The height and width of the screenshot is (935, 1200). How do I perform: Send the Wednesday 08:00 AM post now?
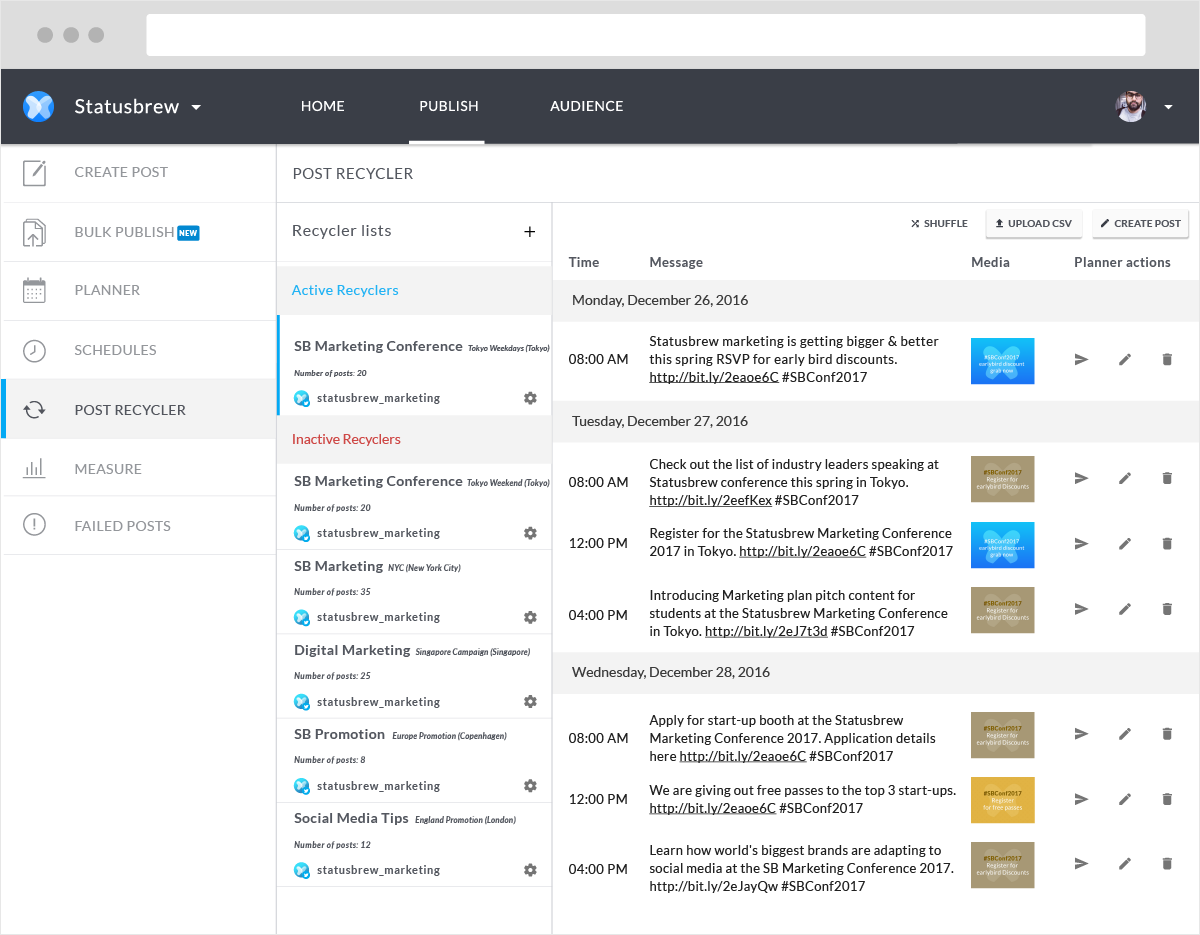[1081, 734]
